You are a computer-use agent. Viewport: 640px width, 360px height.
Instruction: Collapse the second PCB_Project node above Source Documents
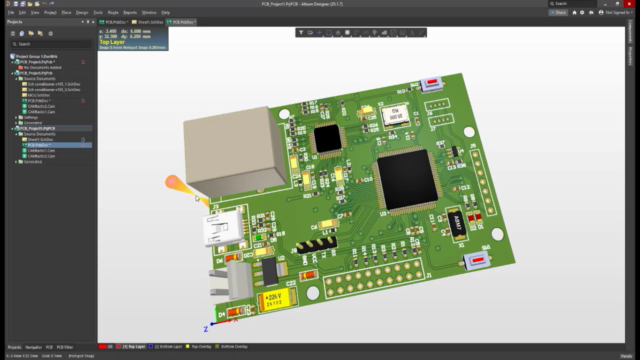point(12,73)
